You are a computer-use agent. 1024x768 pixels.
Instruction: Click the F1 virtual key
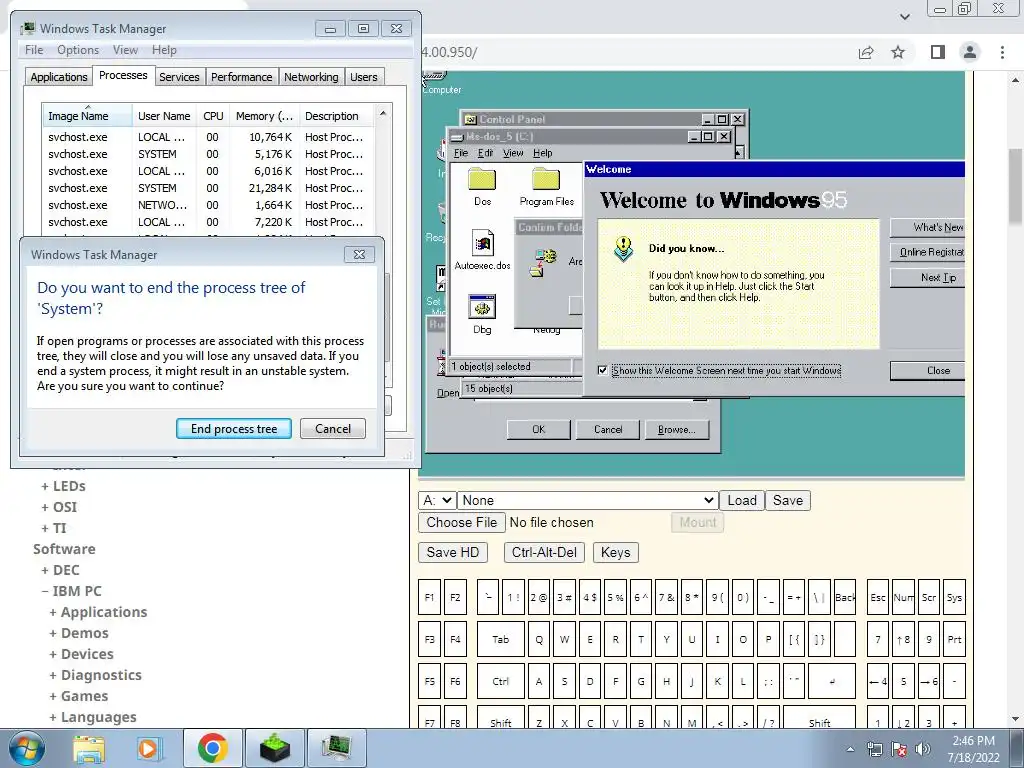tap(429, 597)
